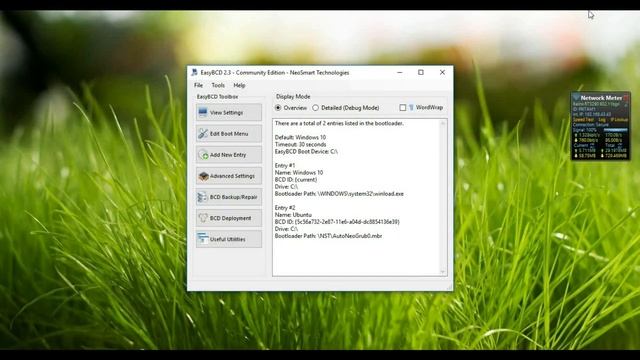Click the scrollbar up arrow in text pane
The image size is (640, 360).
tap(443, 123)
